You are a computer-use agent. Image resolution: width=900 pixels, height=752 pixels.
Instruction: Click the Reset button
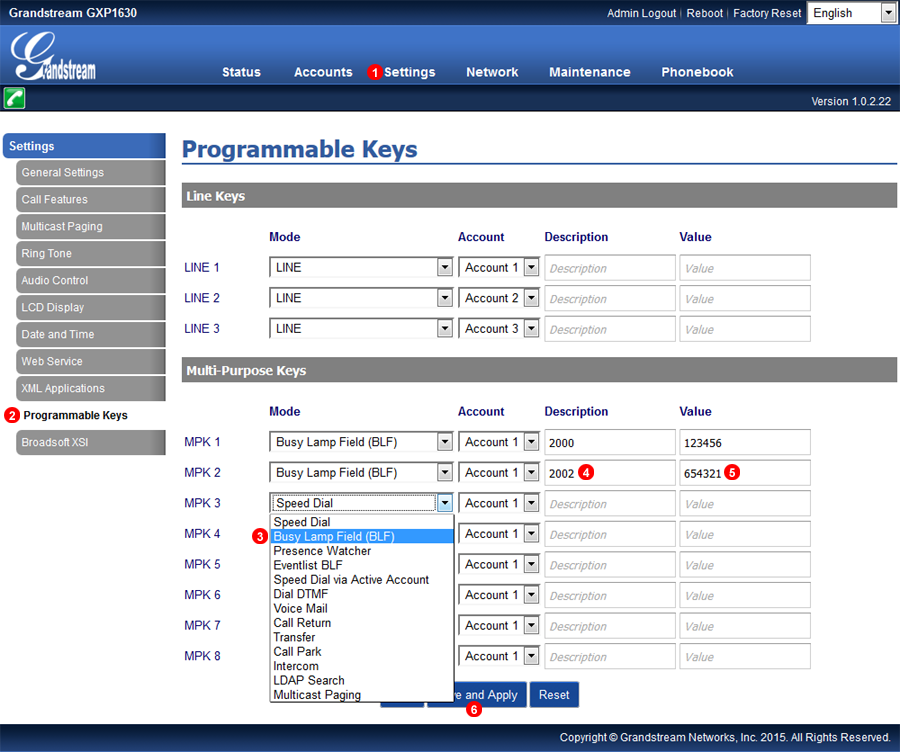point(554,695)
